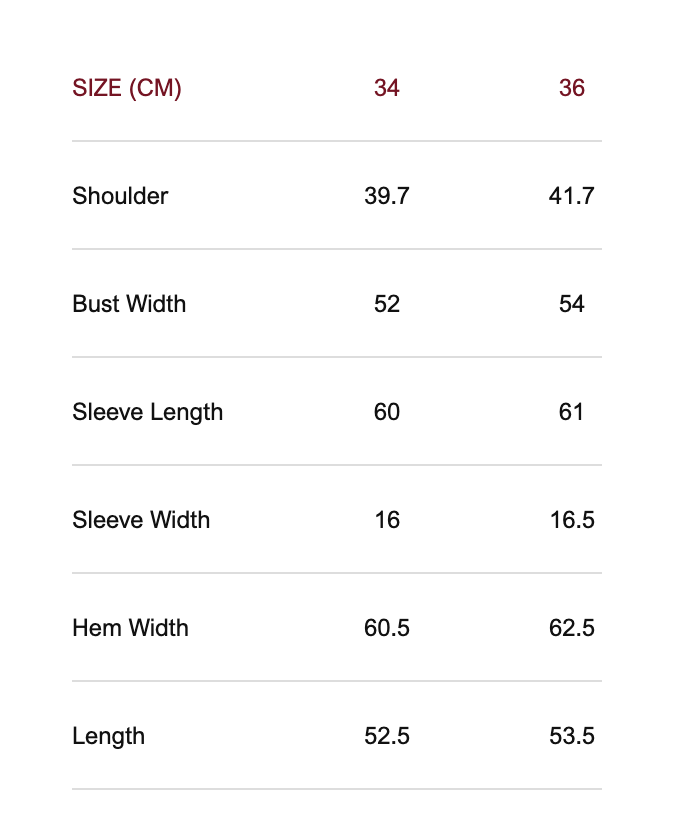Click the SIZE (CM) header label
This screenshot has width=698, height=820.
click(x=127, y=88)
